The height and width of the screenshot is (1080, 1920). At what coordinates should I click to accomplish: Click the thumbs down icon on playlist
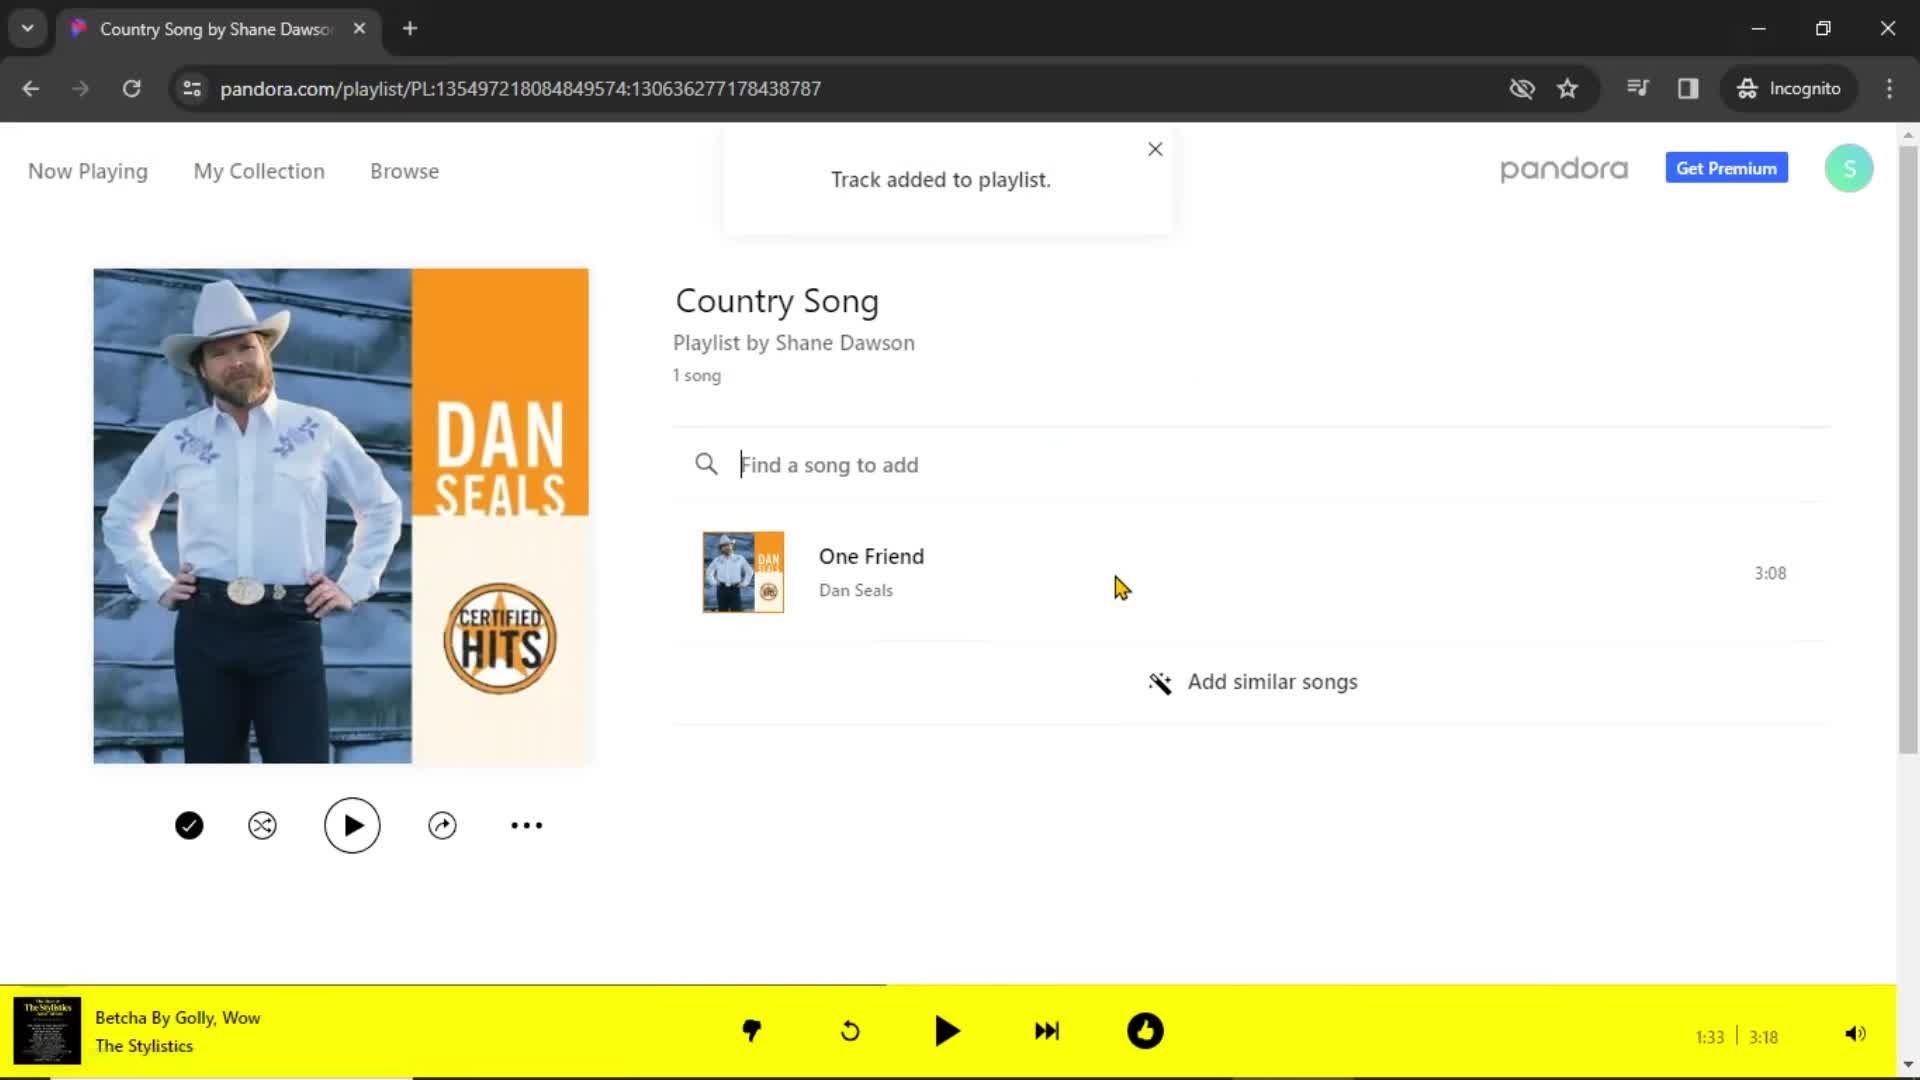click(x=752, y=1033)
